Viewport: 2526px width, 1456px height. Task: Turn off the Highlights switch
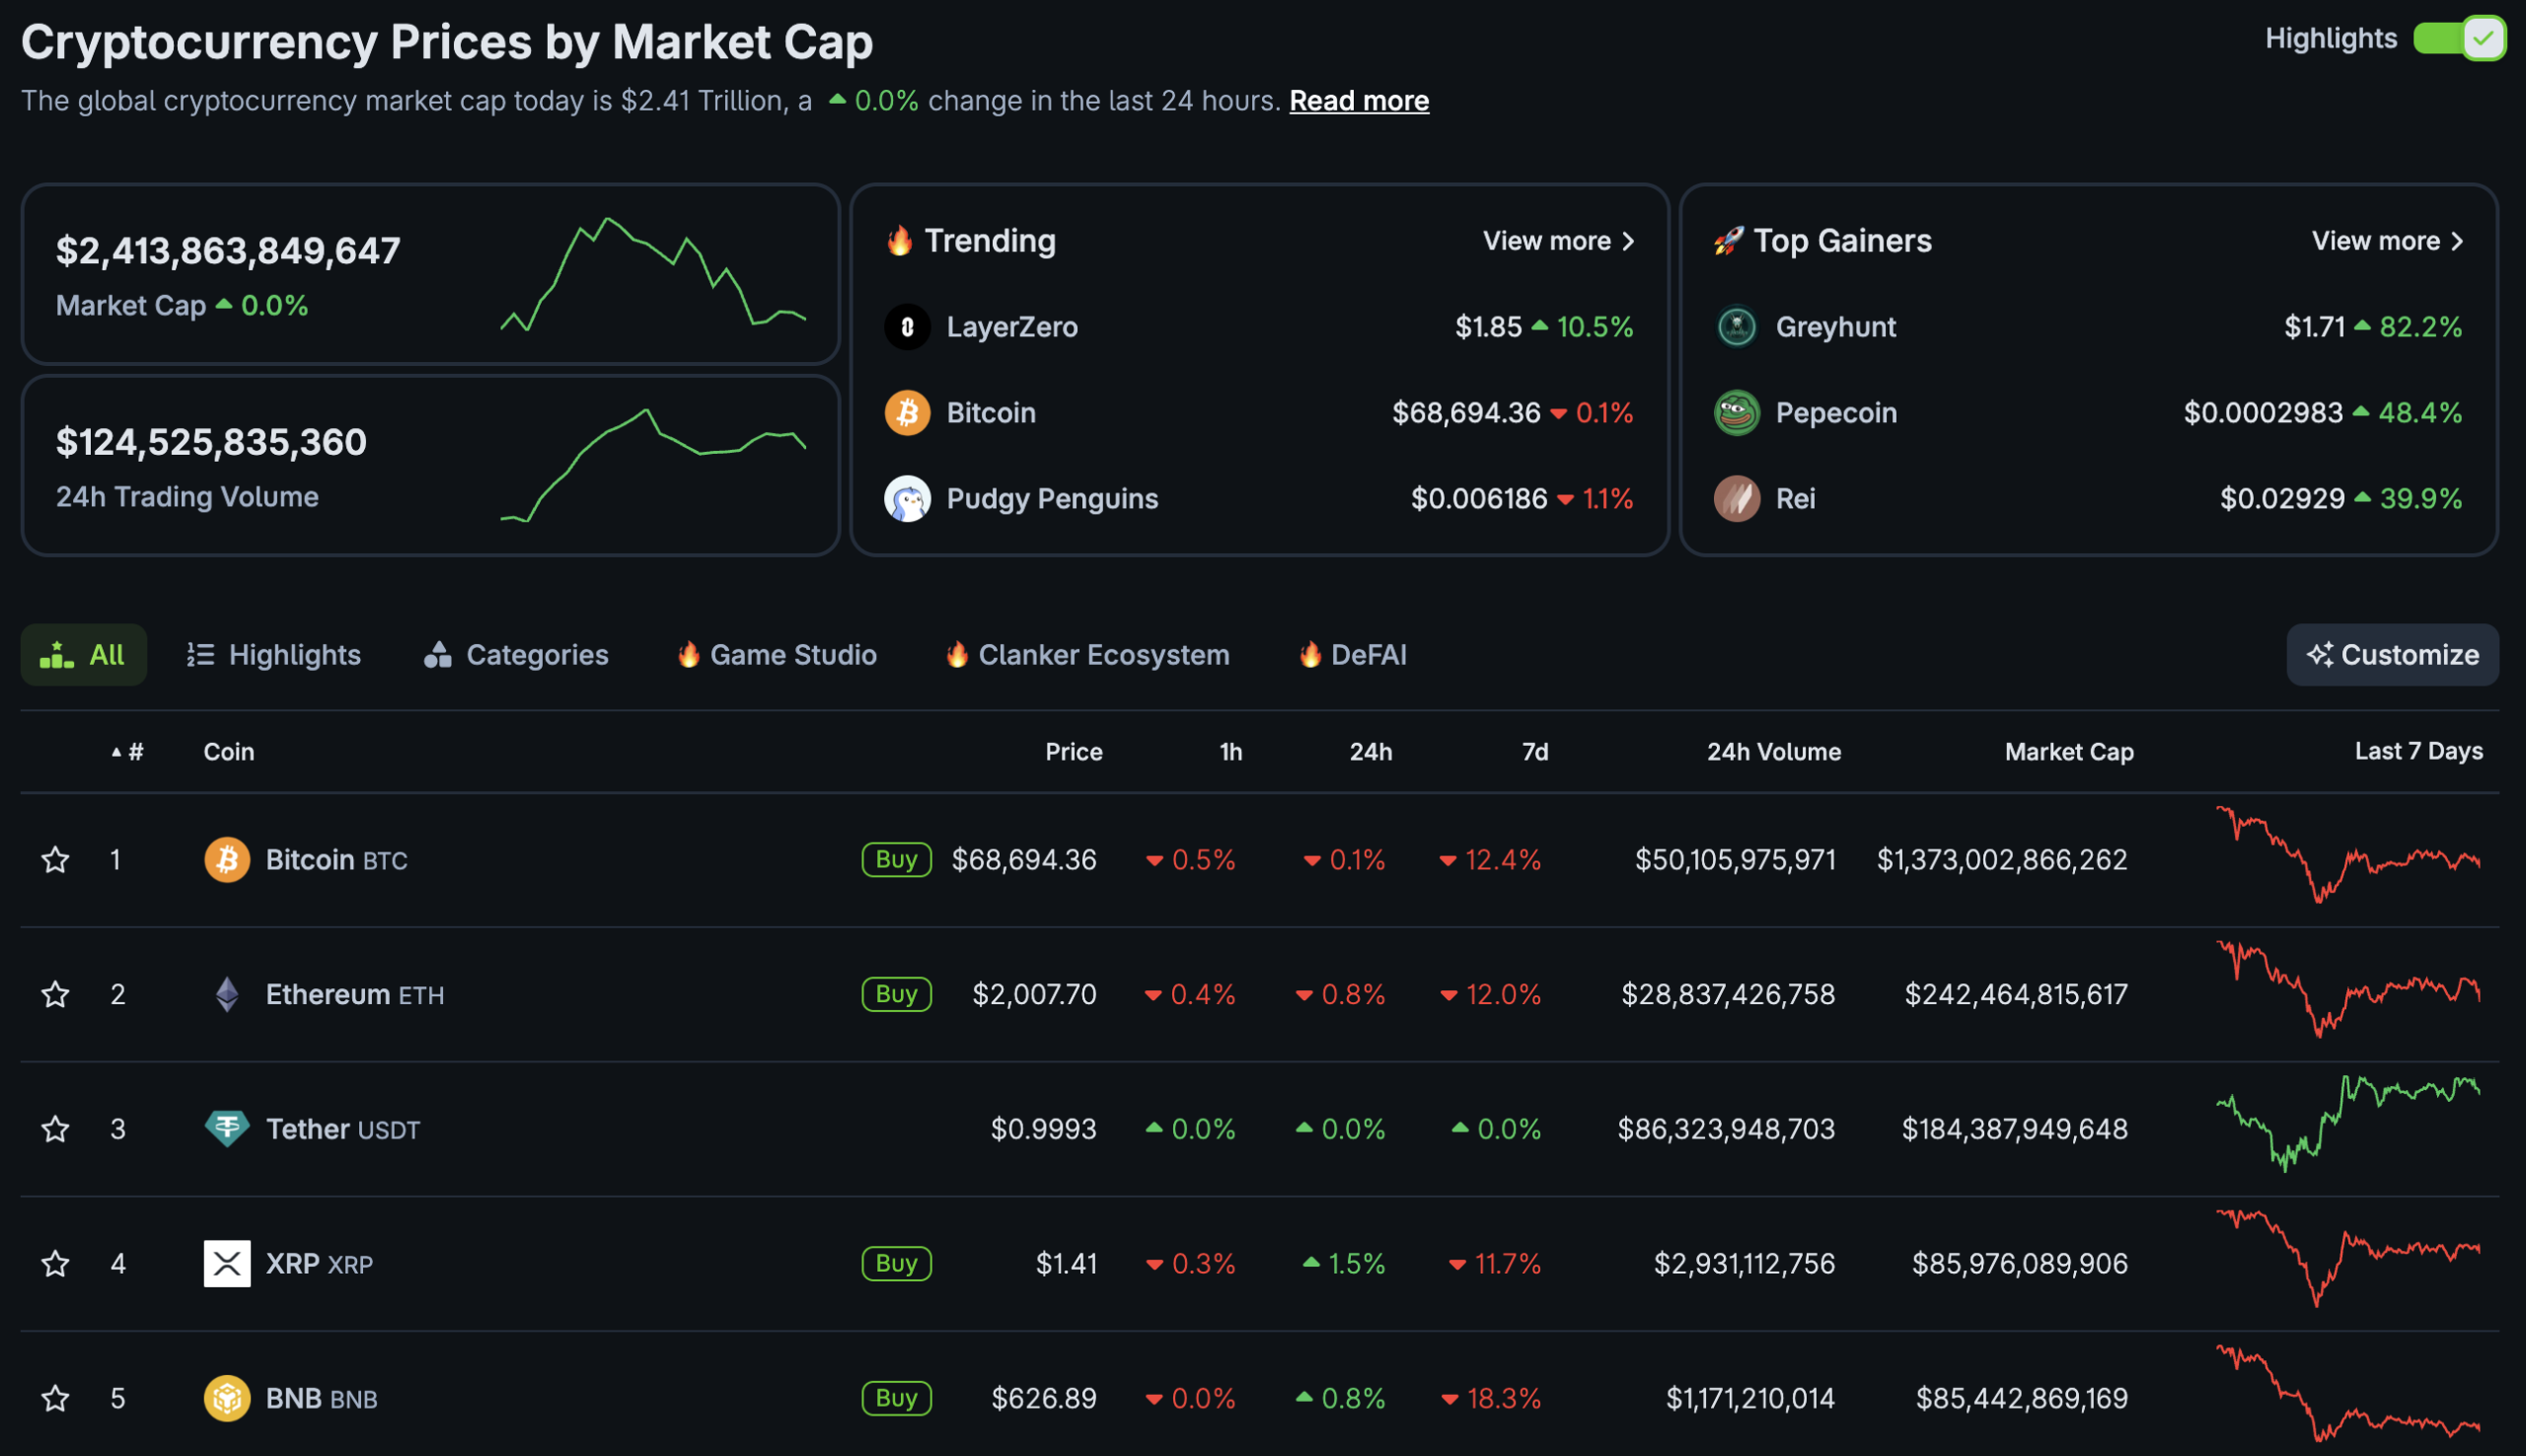(x=2459, y=39)
